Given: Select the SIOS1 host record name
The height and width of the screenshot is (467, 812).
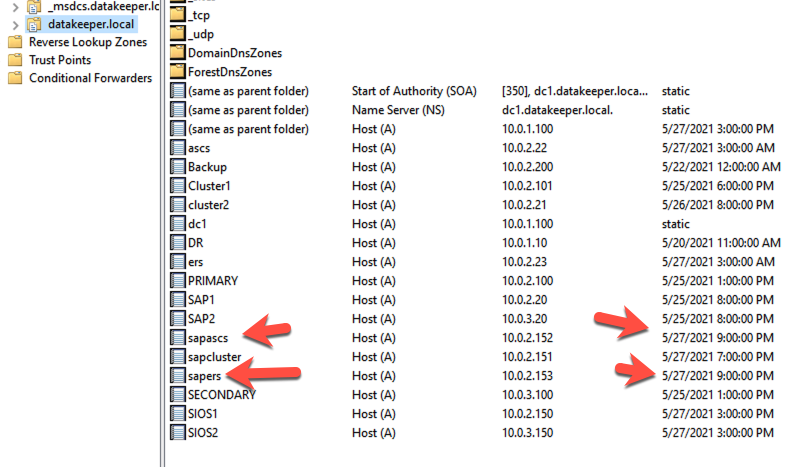Looking at the screenshot, I should pos(202,414).
